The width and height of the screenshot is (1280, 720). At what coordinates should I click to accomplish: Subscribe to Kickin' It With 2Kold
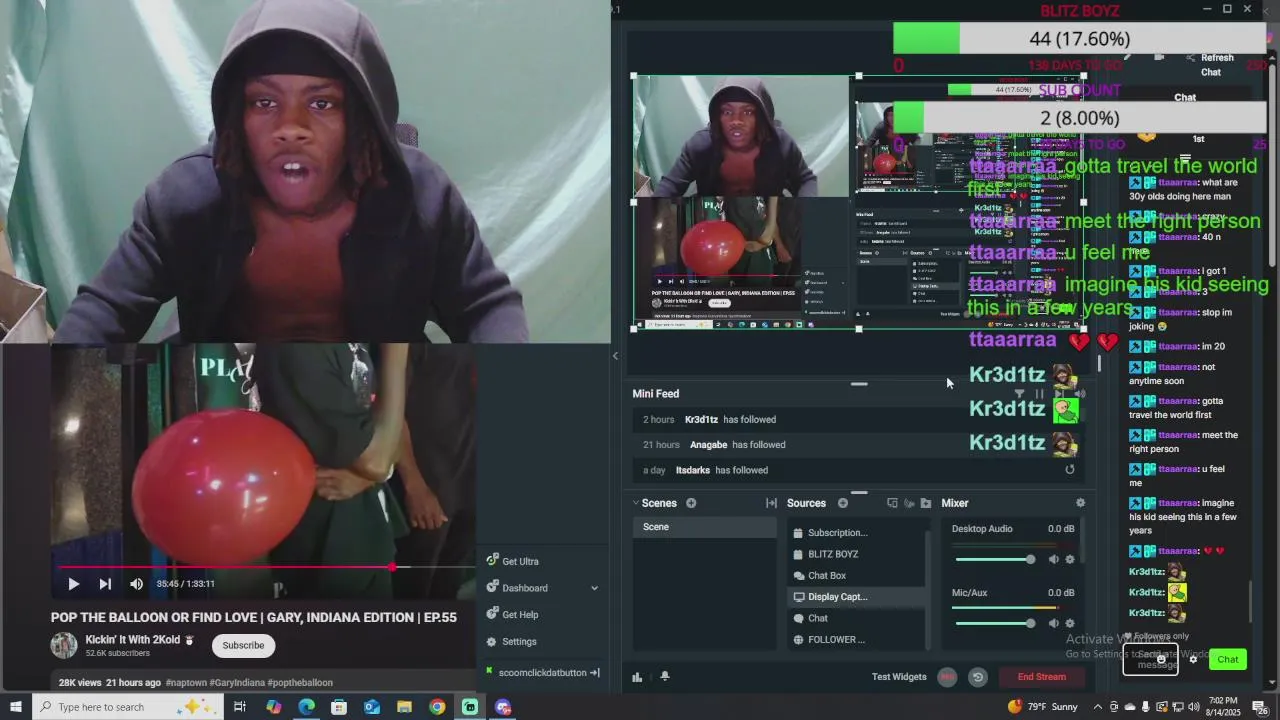(243, 645)
